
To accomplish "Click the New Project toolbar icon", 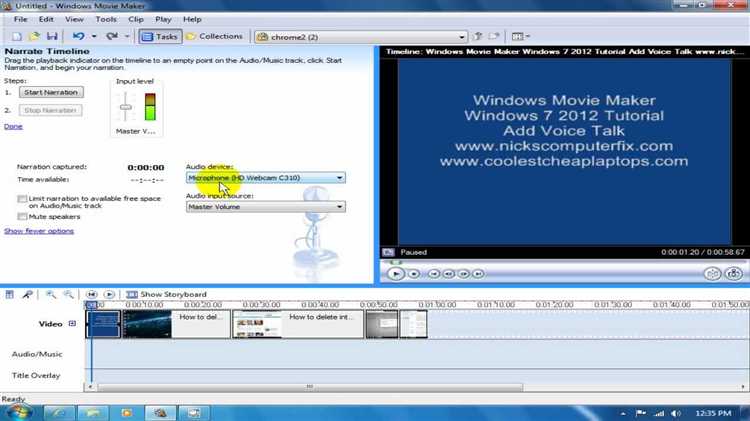I will point(16,36).
